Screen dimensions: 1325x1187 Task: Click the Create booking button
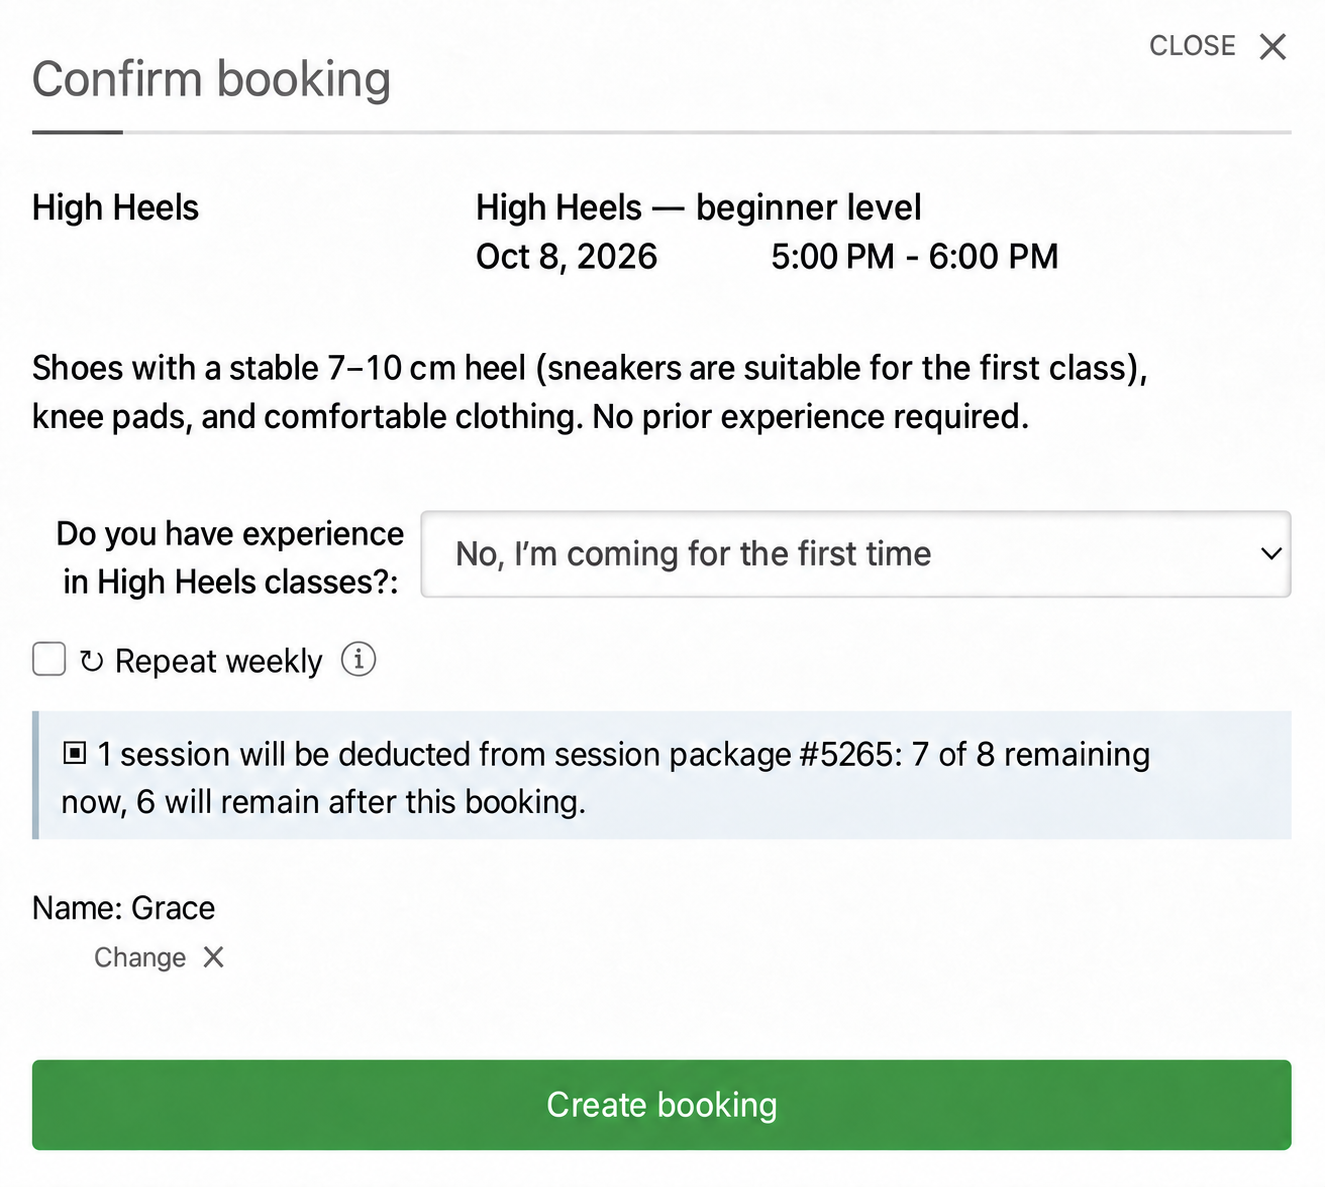click(x=661, y=1104)
